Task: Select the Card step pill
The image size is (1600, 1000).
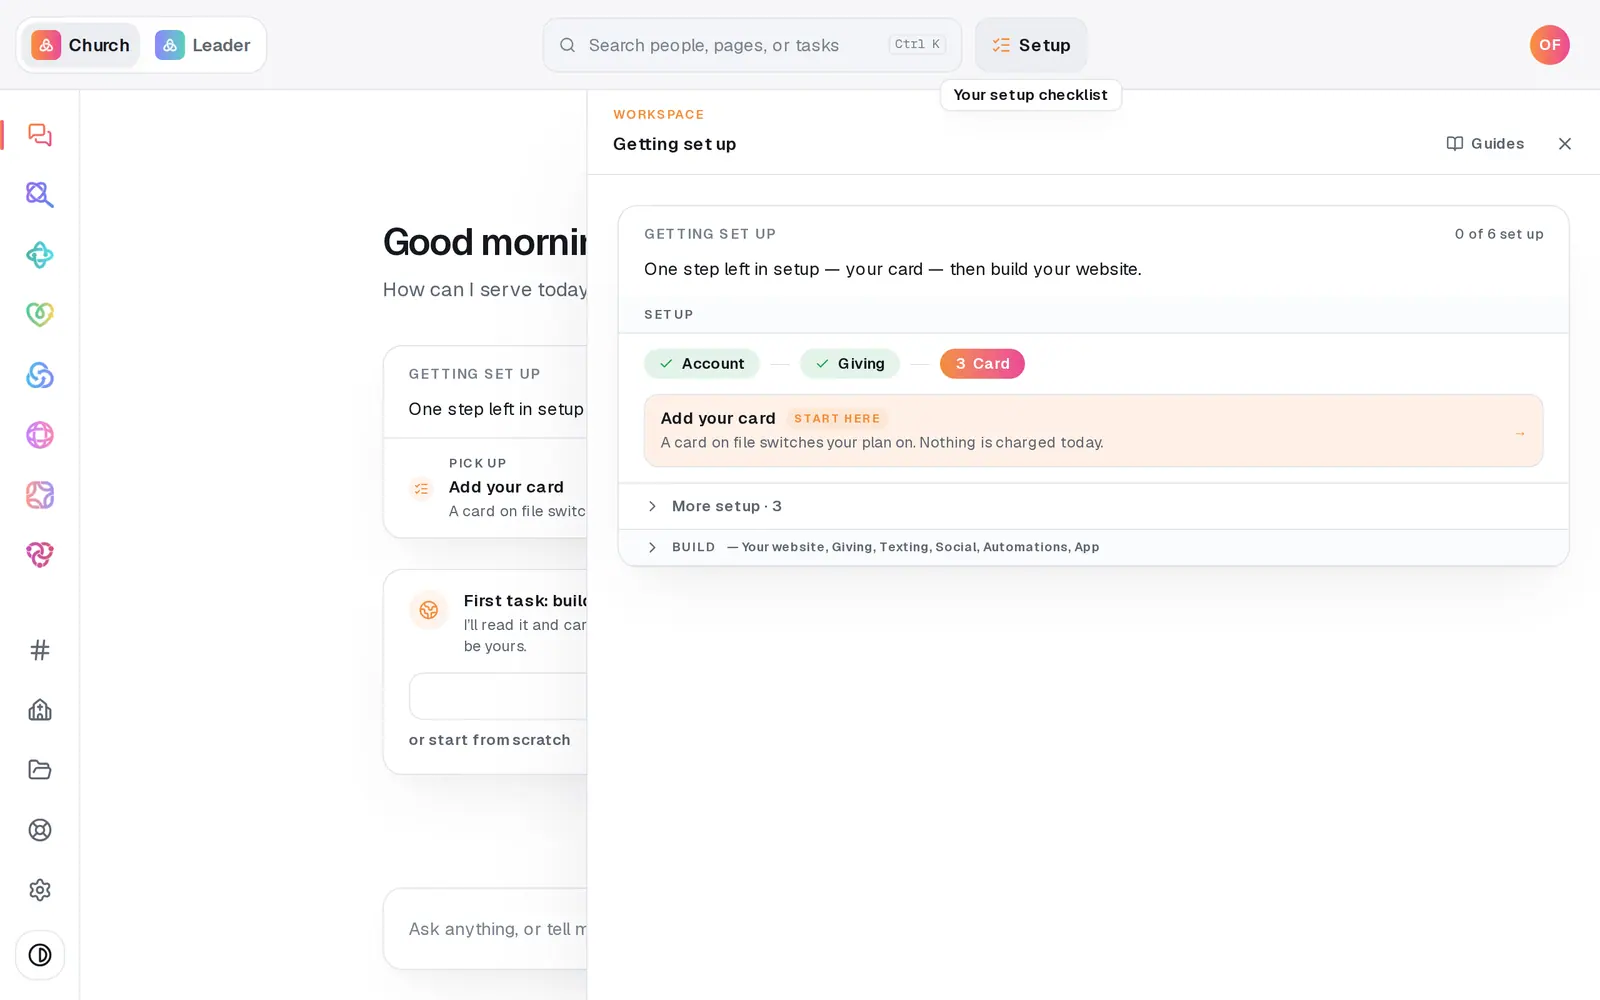Action: tap(982, 364)
